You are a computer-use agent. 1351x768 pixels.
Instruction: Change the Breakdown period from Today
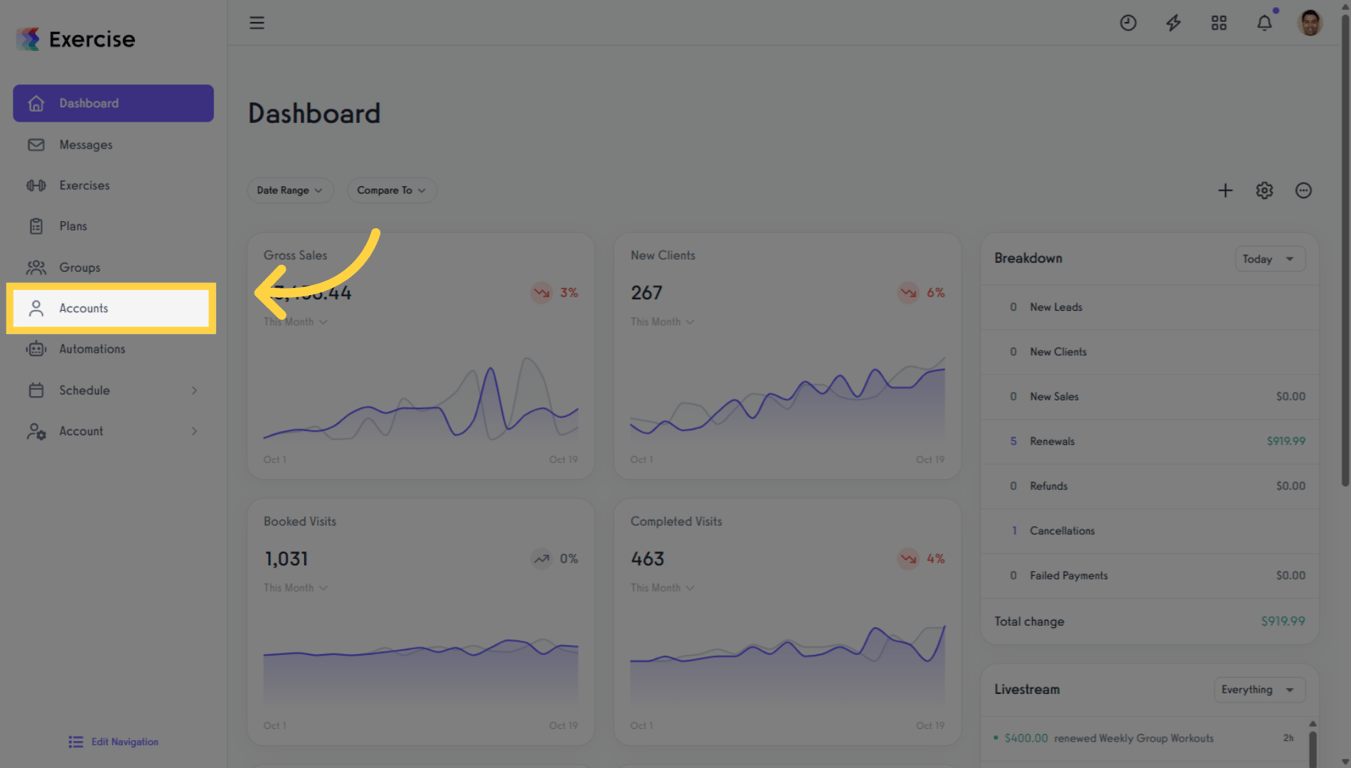click(x=1269, y=258)
